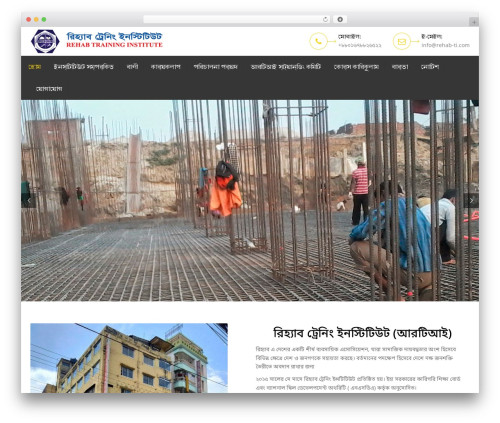Click the browser address bar field
Viewport: 500px width, 423px height.
coord(237,20)
